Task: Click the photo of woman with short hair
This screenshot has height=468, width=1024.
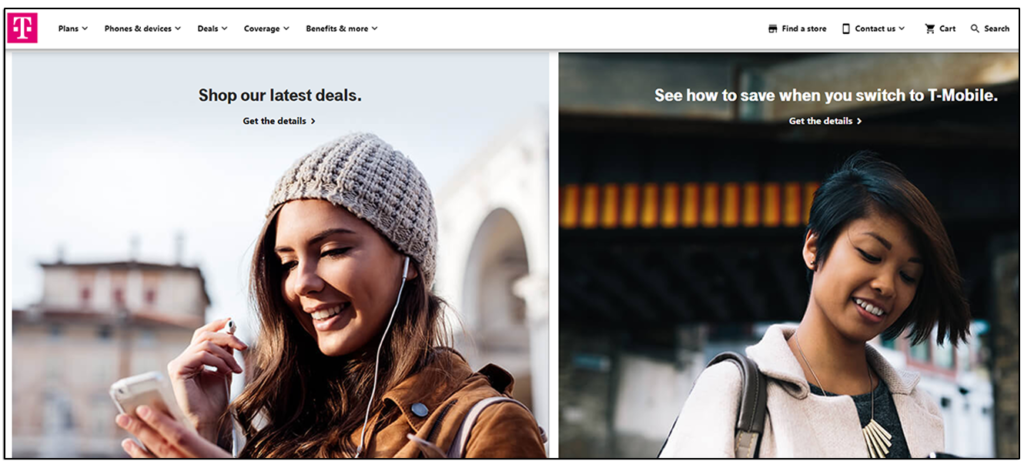Action: tap(850, 320)
